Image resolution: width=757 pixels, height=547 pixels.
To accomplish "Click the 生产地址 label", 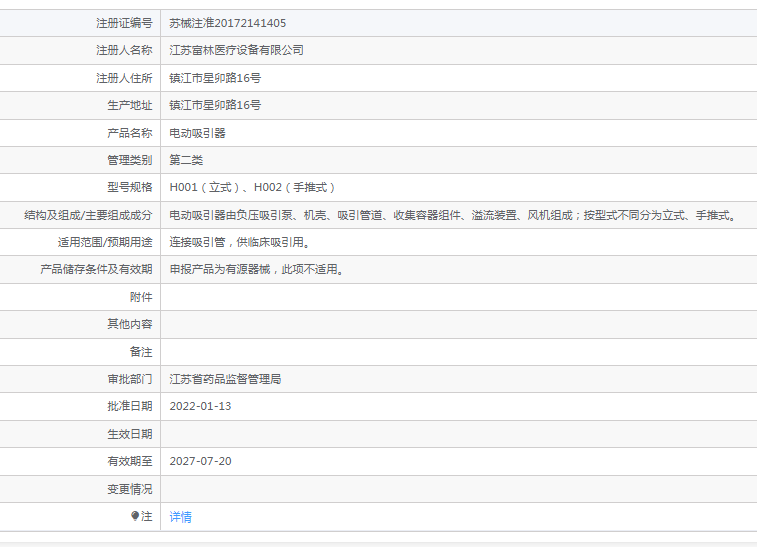I will pos(130,105).
